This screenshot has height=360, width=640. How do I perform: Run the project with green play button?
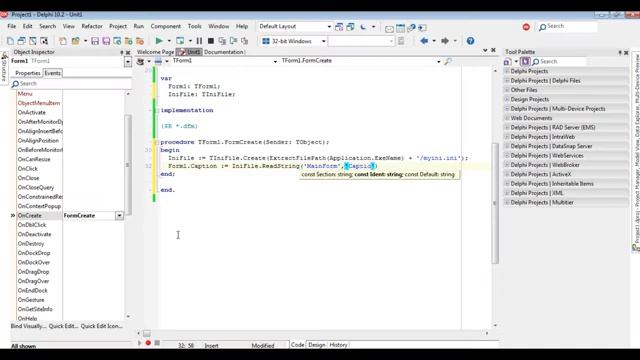click(159, 41)
